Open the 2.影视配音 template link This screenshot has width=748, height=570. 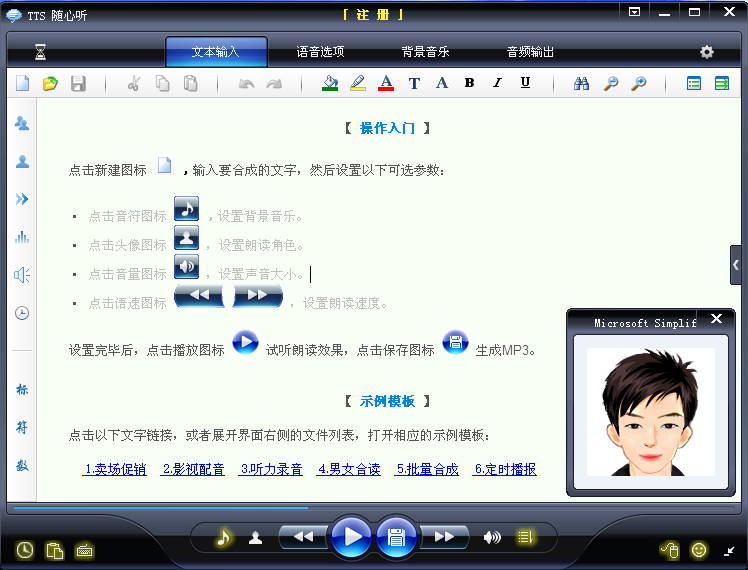point(193,469)
